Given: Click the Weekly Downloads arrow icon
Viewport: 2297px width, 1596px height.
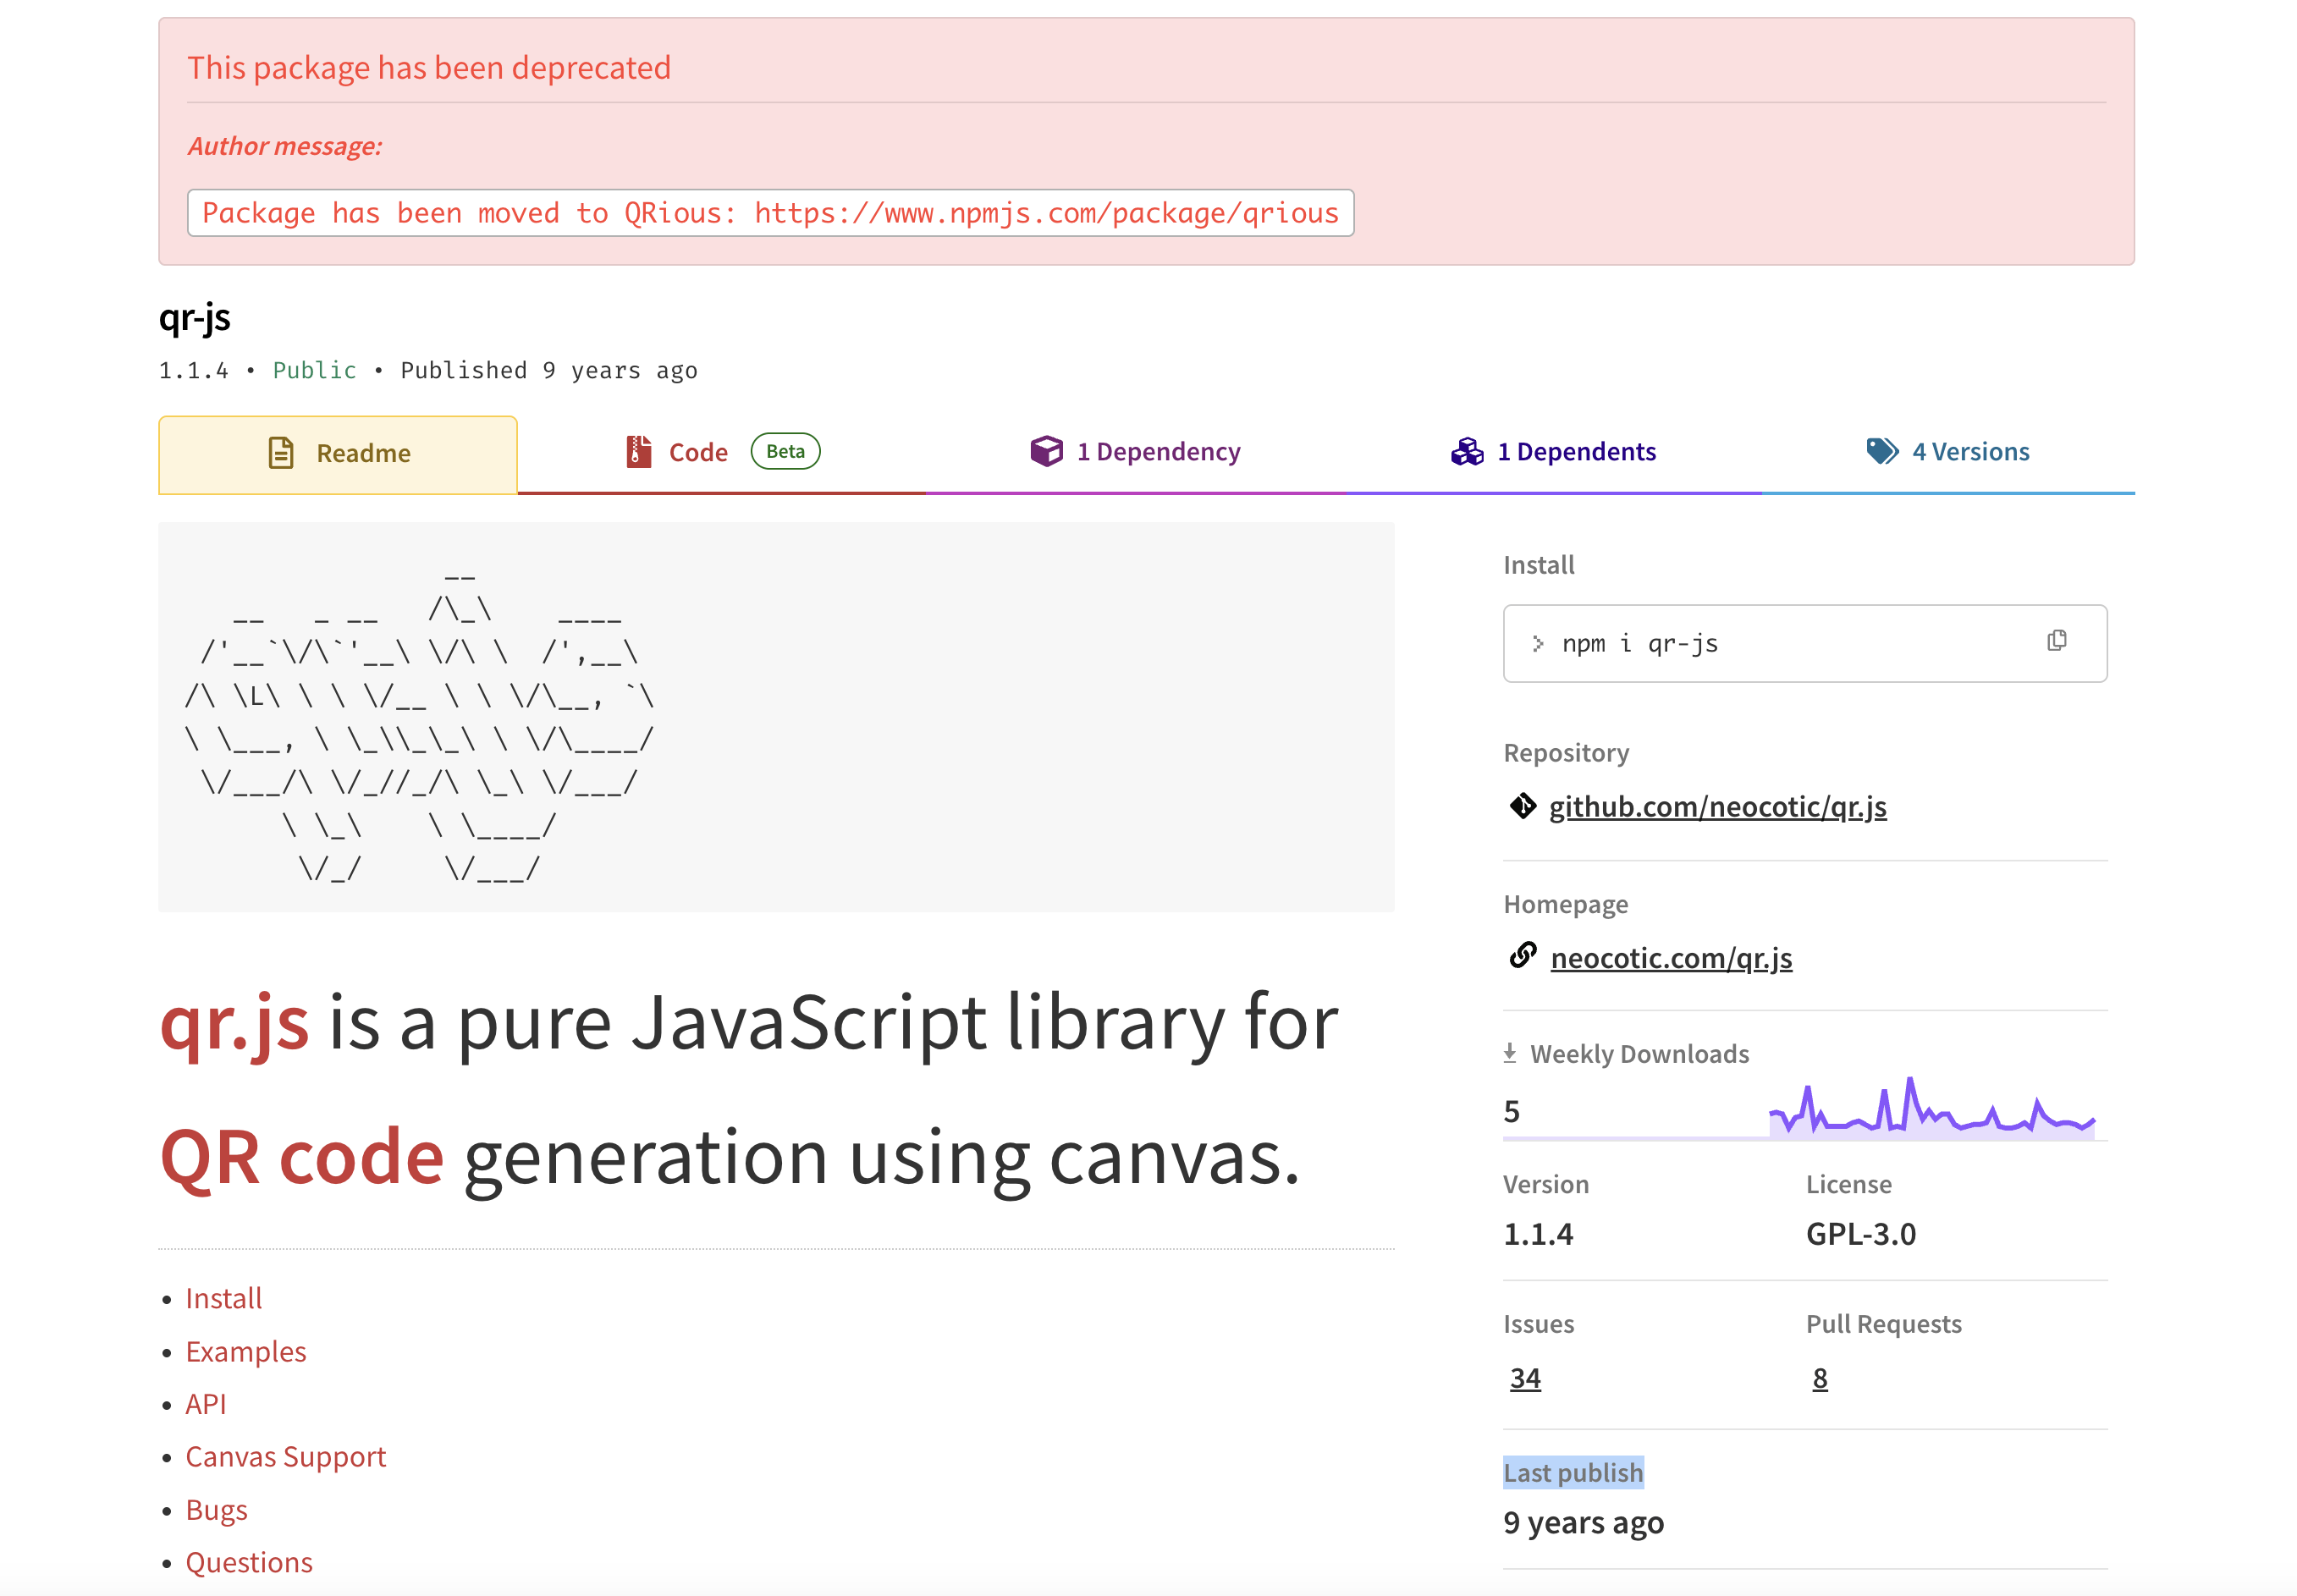Looking at the screenshot, I should click(1509, 1053).
